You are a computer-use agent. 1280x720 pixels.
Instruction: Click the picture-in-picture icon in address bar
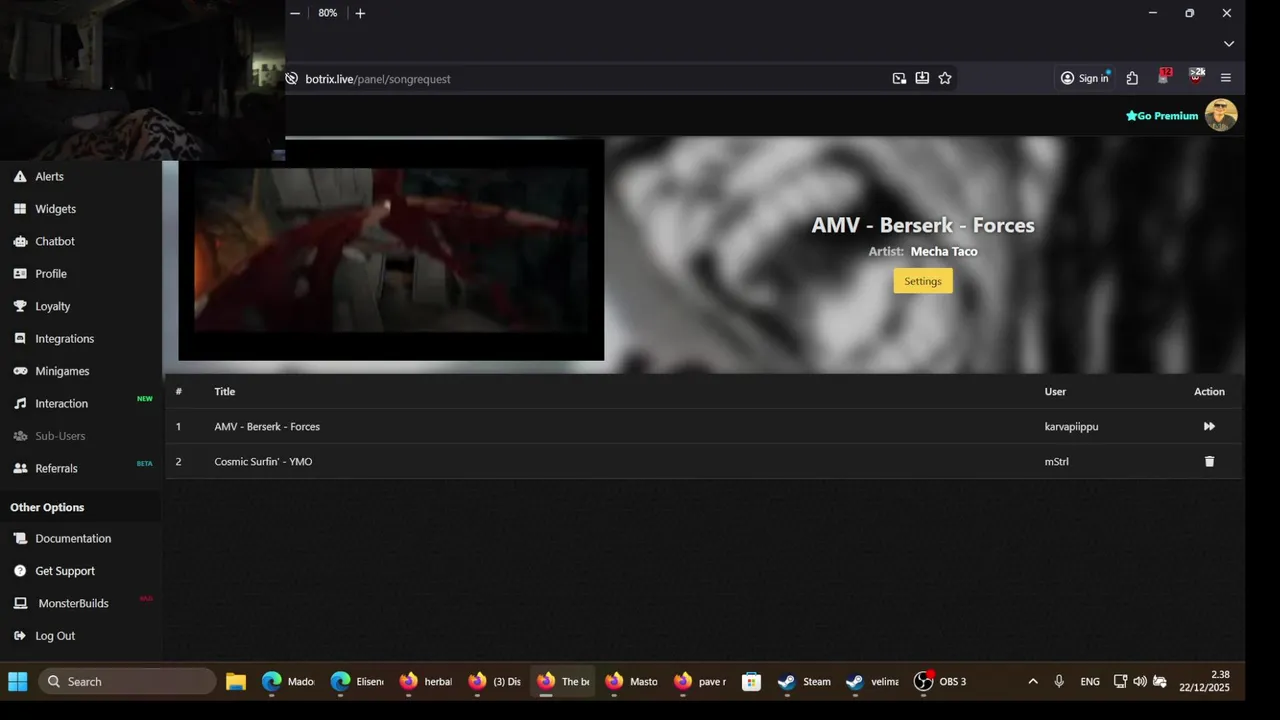pyautogui.click(x=899, y=78)
